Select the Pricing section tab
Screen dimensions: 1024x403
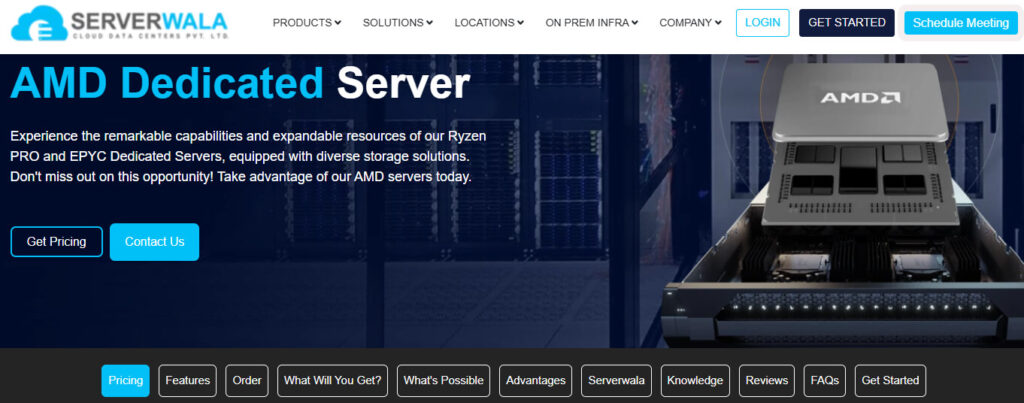[x=125, y=380]
